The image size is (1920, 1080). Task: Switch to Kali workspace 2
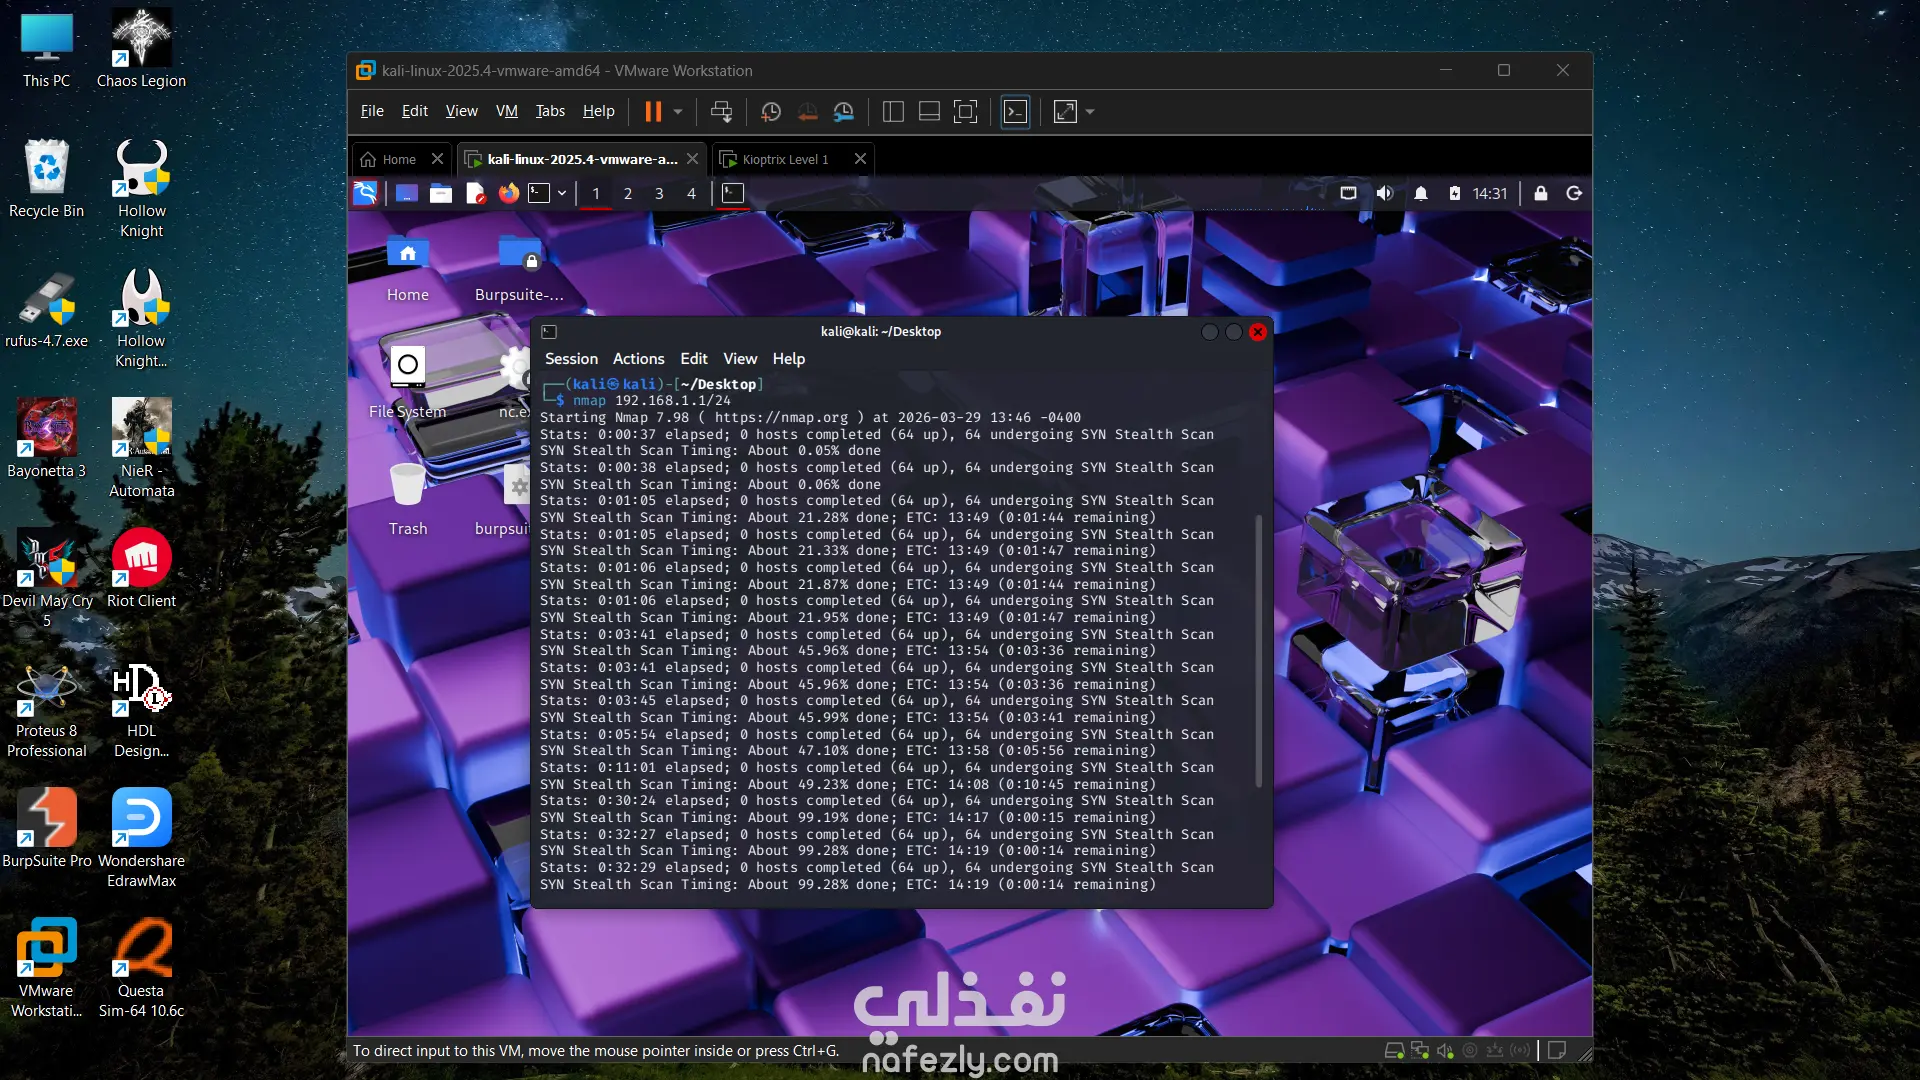pos(628,194)
